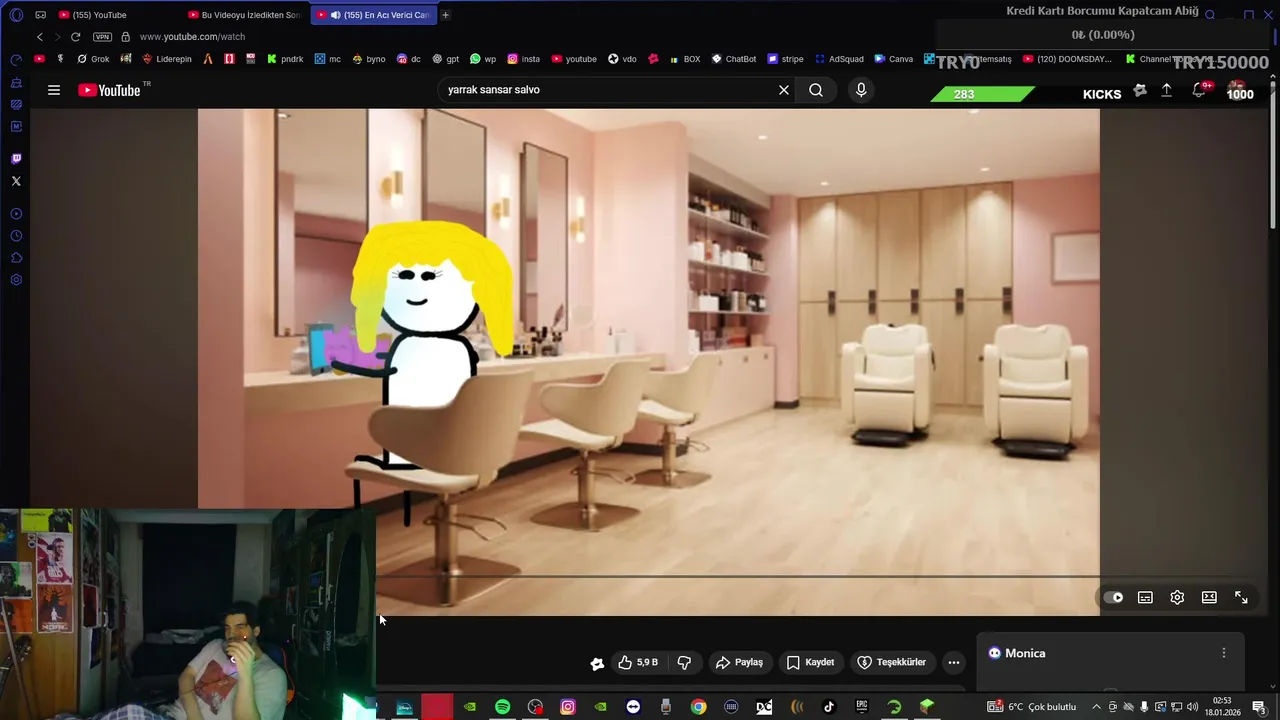
Task: Open YouTube notifications bell
Action: pos(1199,91)
